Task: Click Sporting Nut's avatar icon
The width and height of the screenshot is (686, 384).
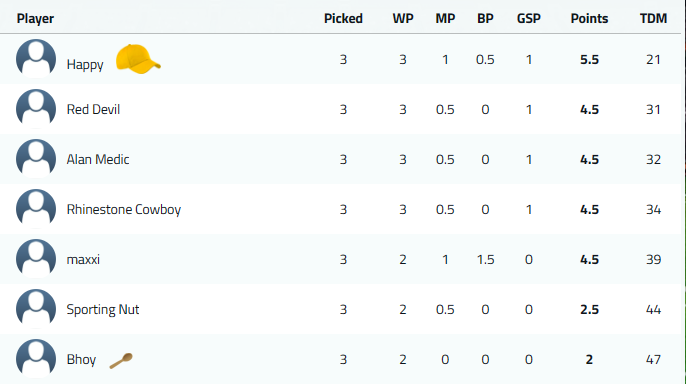Action: pyautogui.click(x=36, y=309)
